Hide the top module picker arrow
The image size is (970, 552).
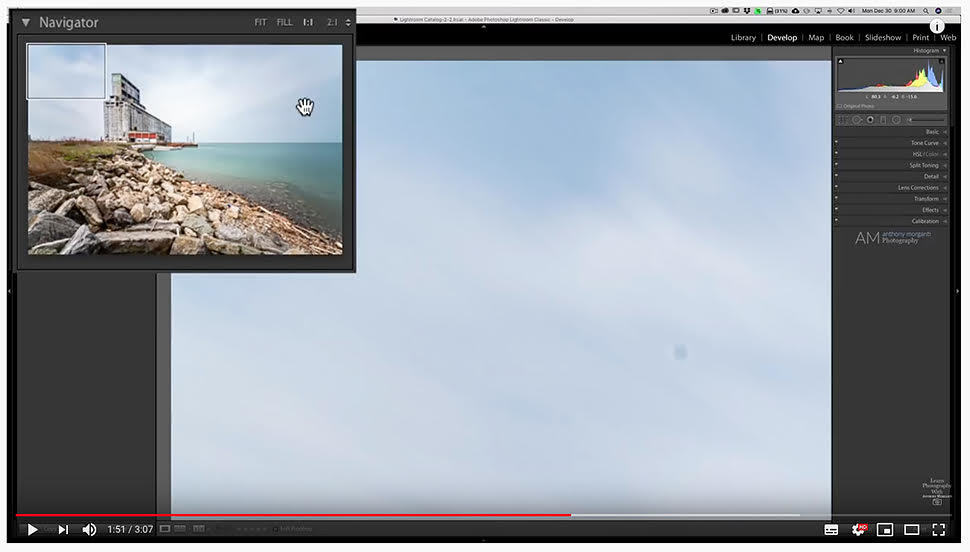point(484,27)
